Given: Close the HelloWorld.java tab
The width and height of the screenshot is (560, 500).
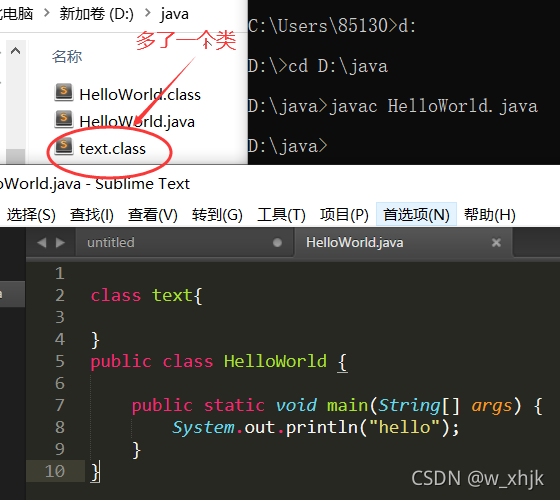Looking at the screenshot, I should tap(496, 243).
